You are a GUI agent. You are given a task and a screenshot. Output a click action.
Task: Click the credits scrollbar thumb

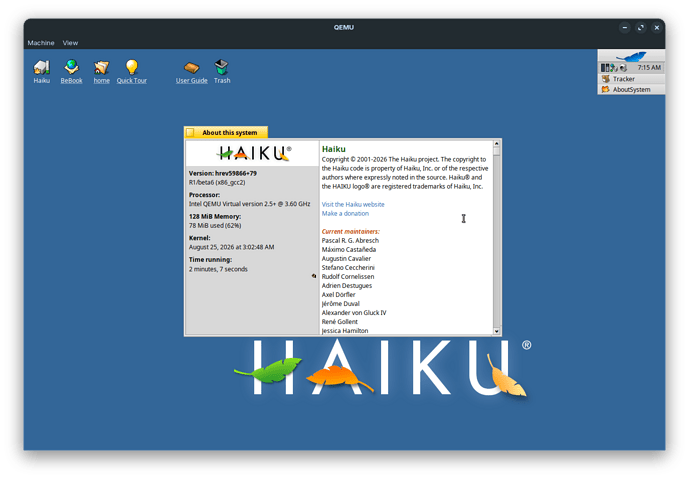pos(497,151)
